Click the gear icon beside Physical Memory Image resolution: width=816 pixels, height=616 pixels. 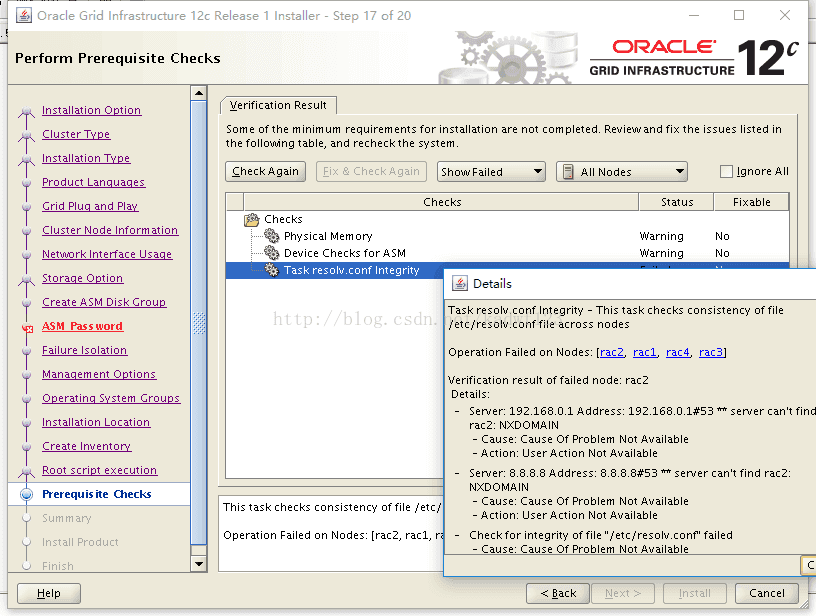[x=272, y=236]
